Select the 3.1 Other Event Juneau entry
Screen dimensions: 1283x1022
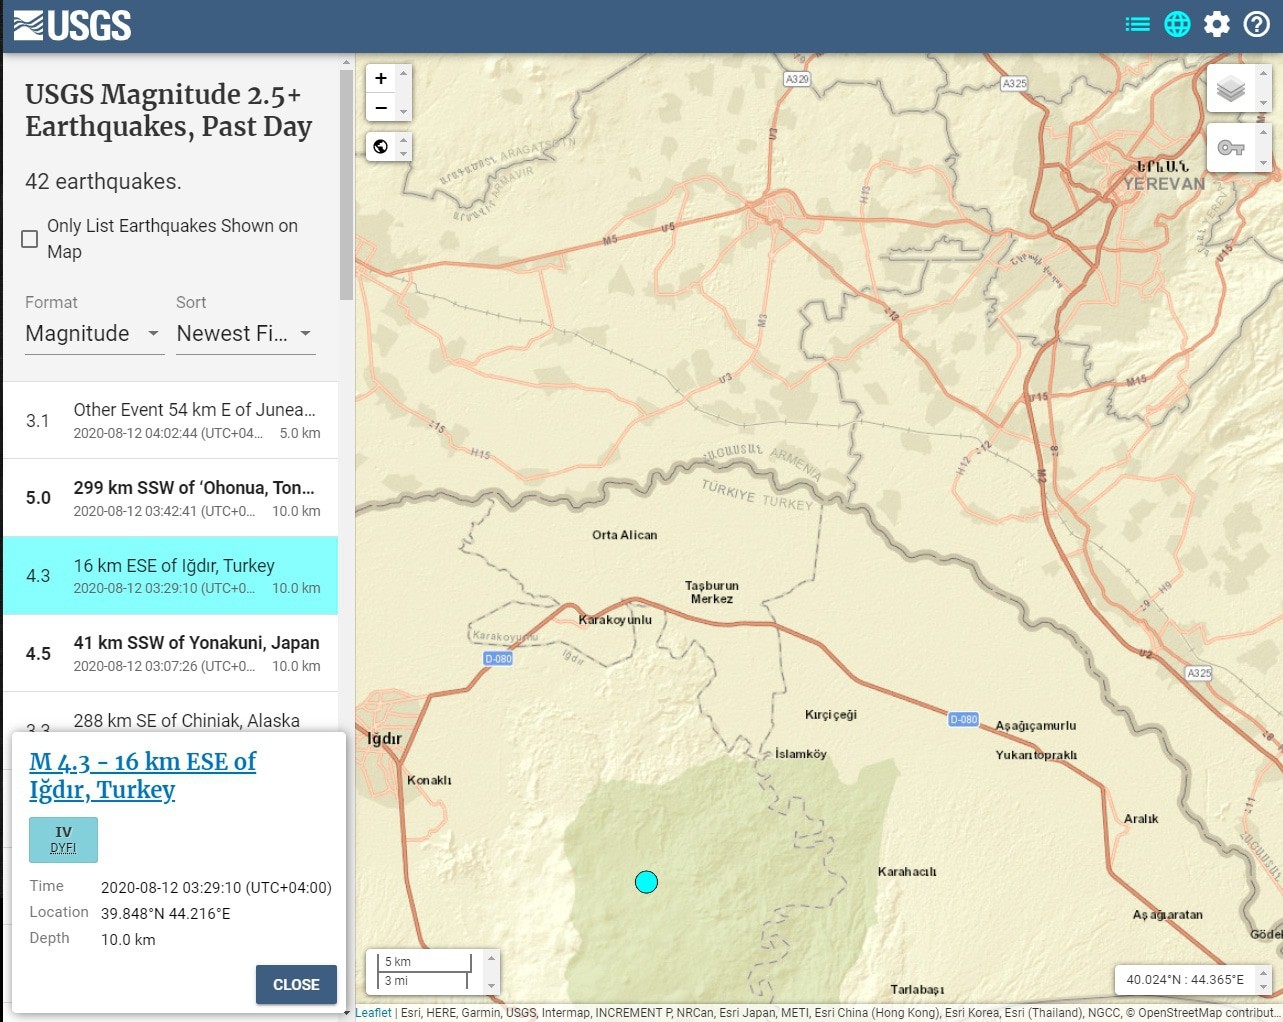pyautogui.click(x=171, y=420)
